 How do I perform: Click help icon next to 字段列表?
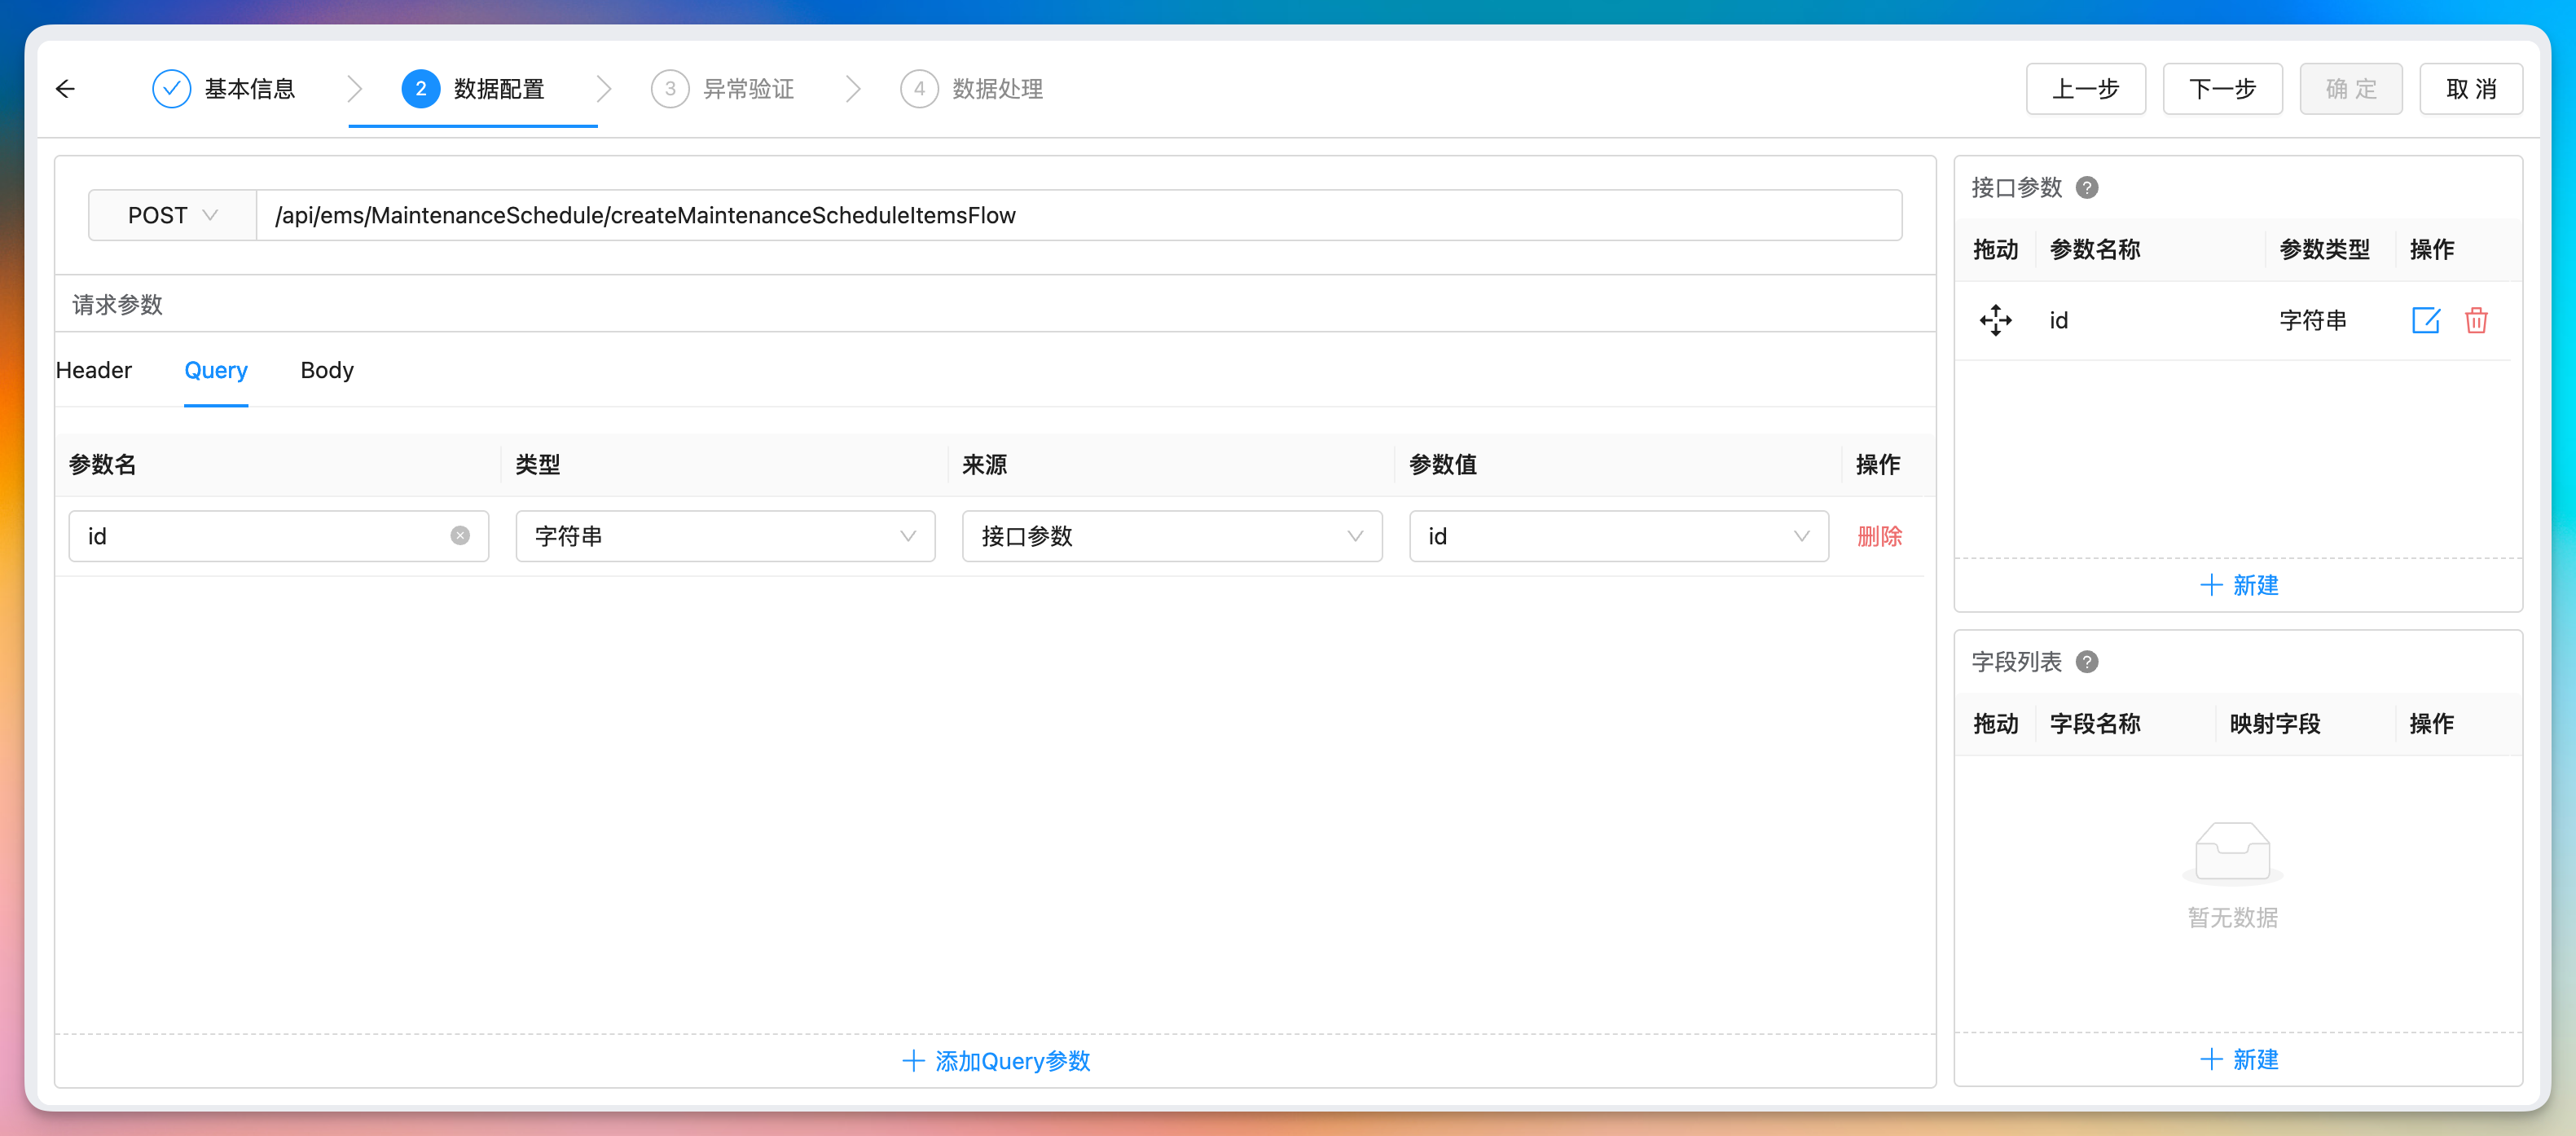2086,662
